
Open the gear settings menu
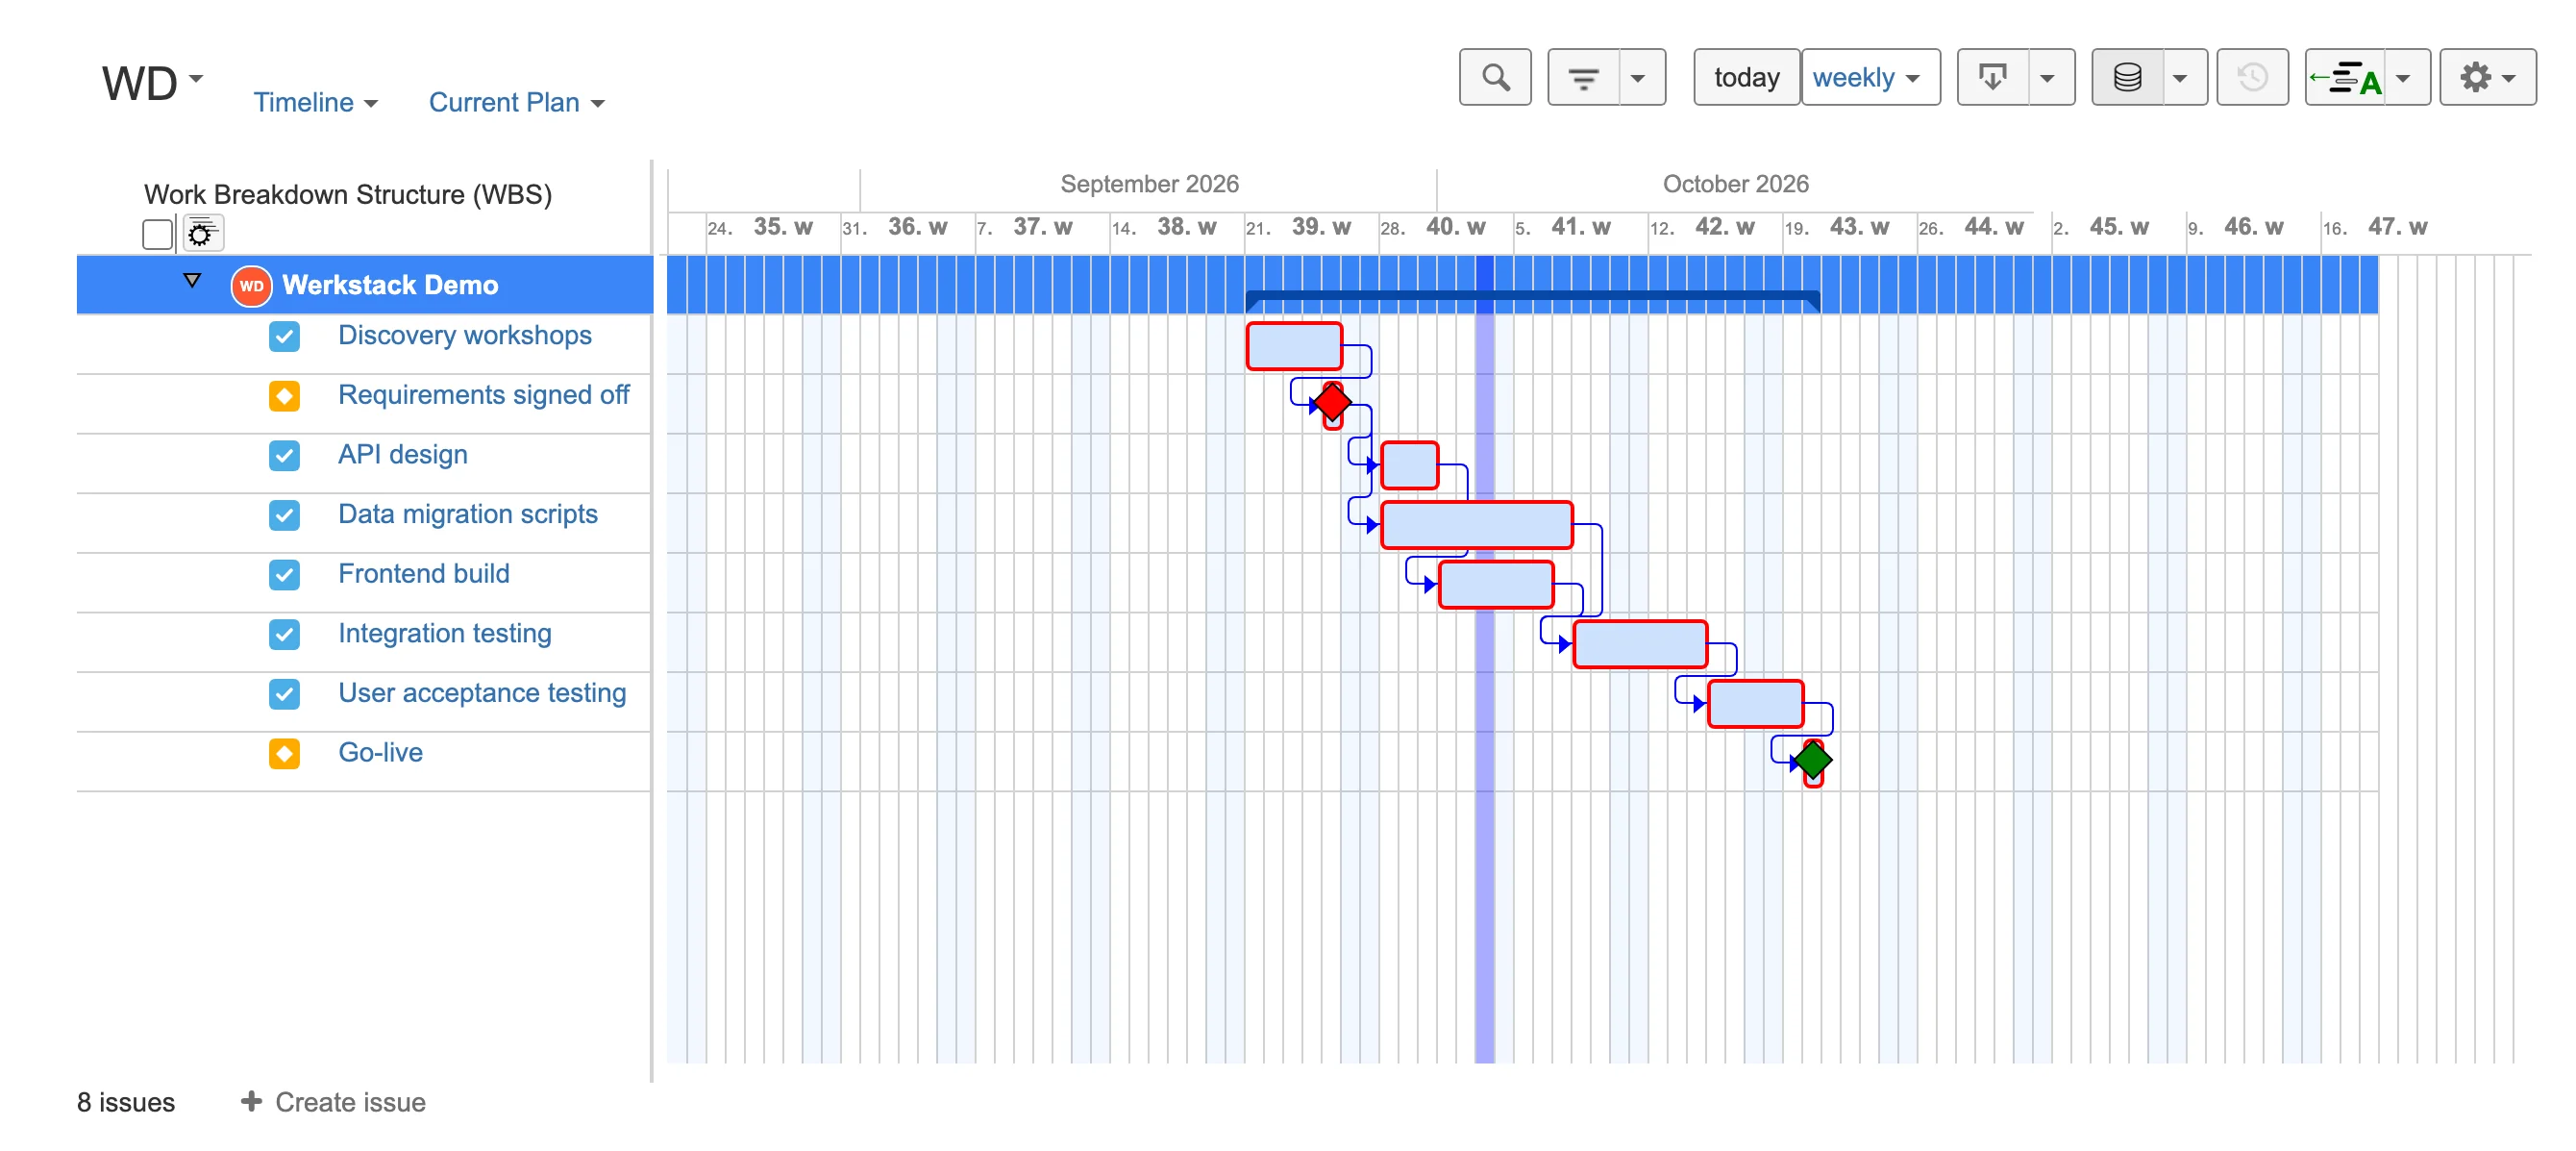2487,77
